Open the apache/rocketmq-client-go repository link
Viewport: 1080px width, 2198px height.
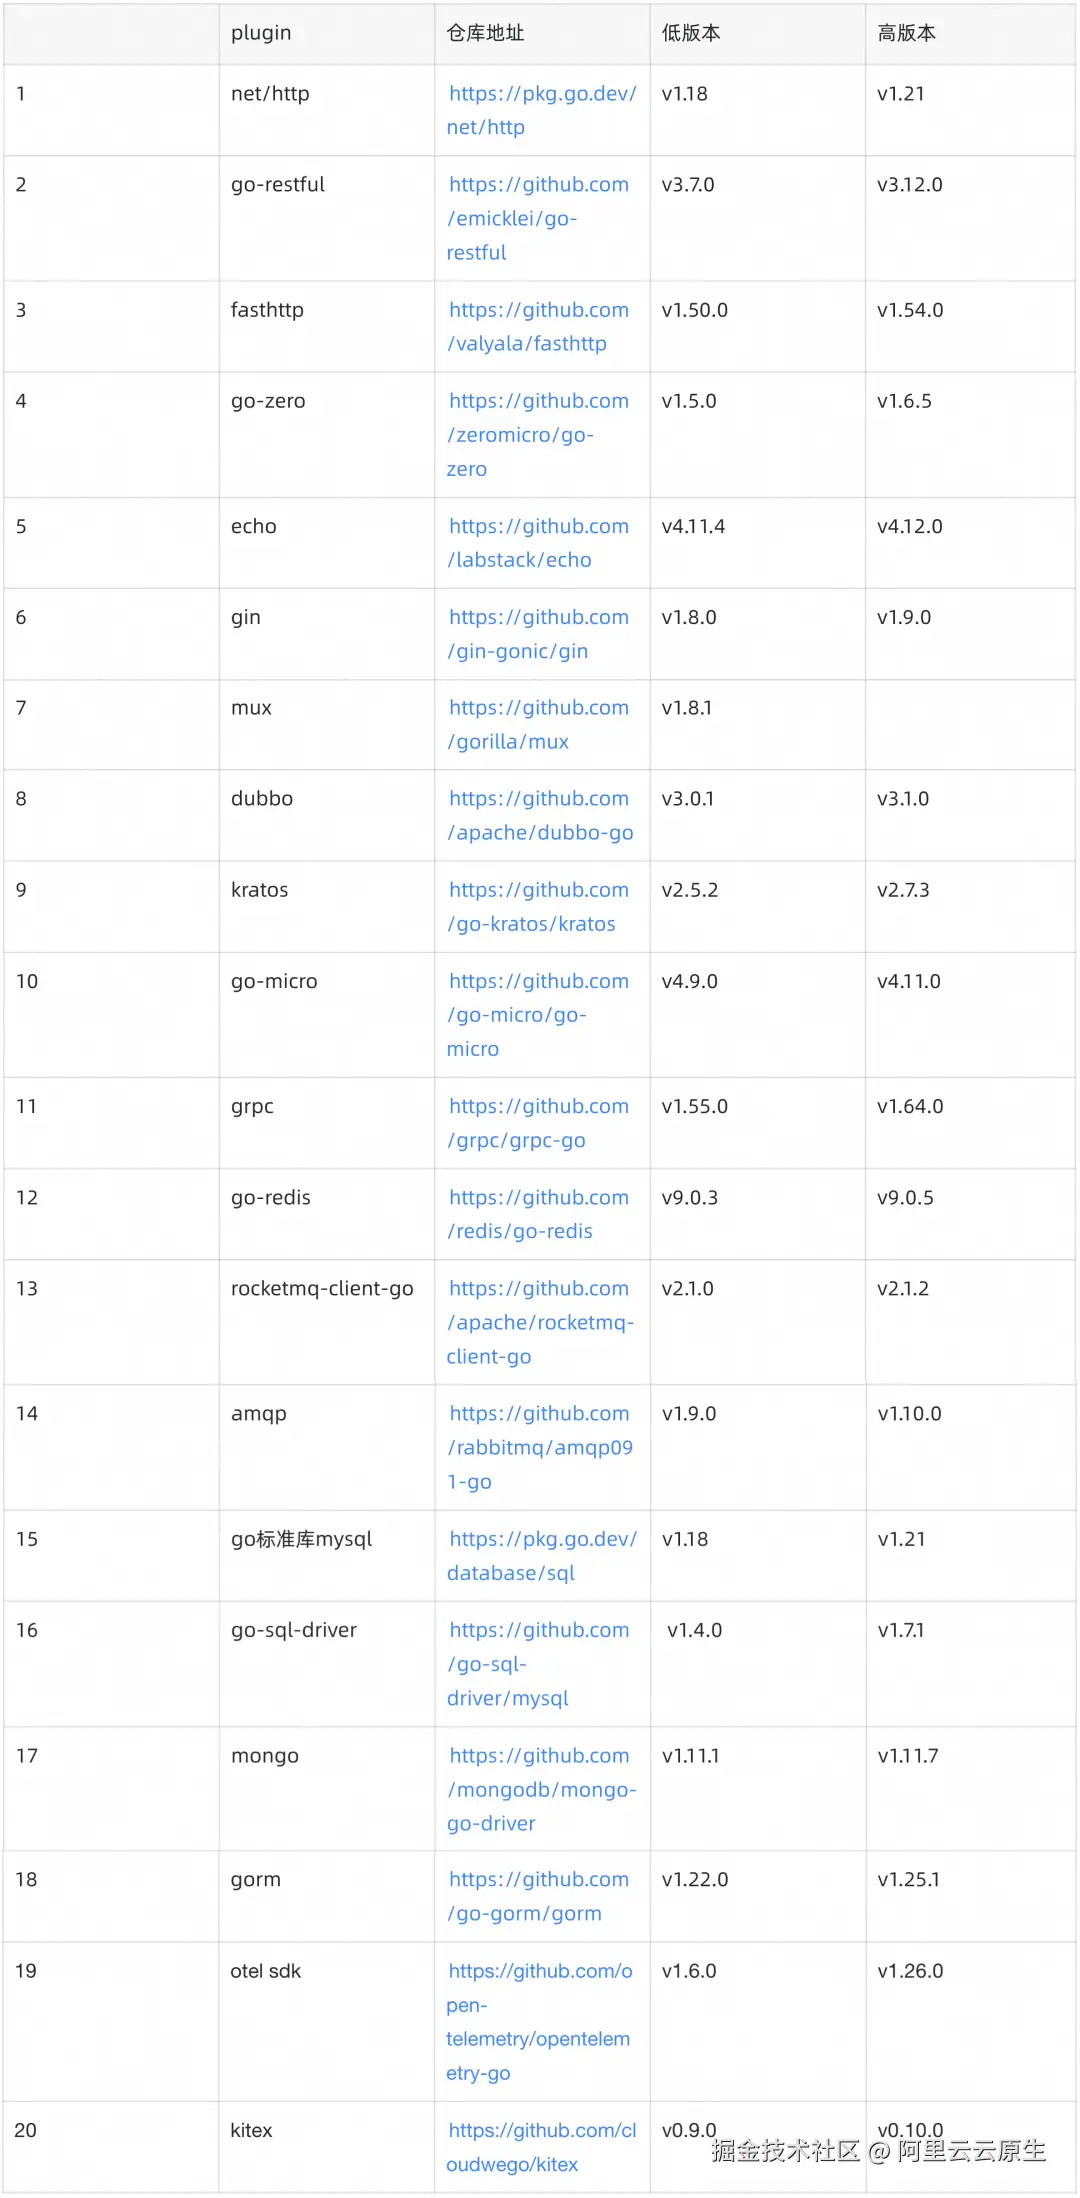click(x=540, y=1322)
